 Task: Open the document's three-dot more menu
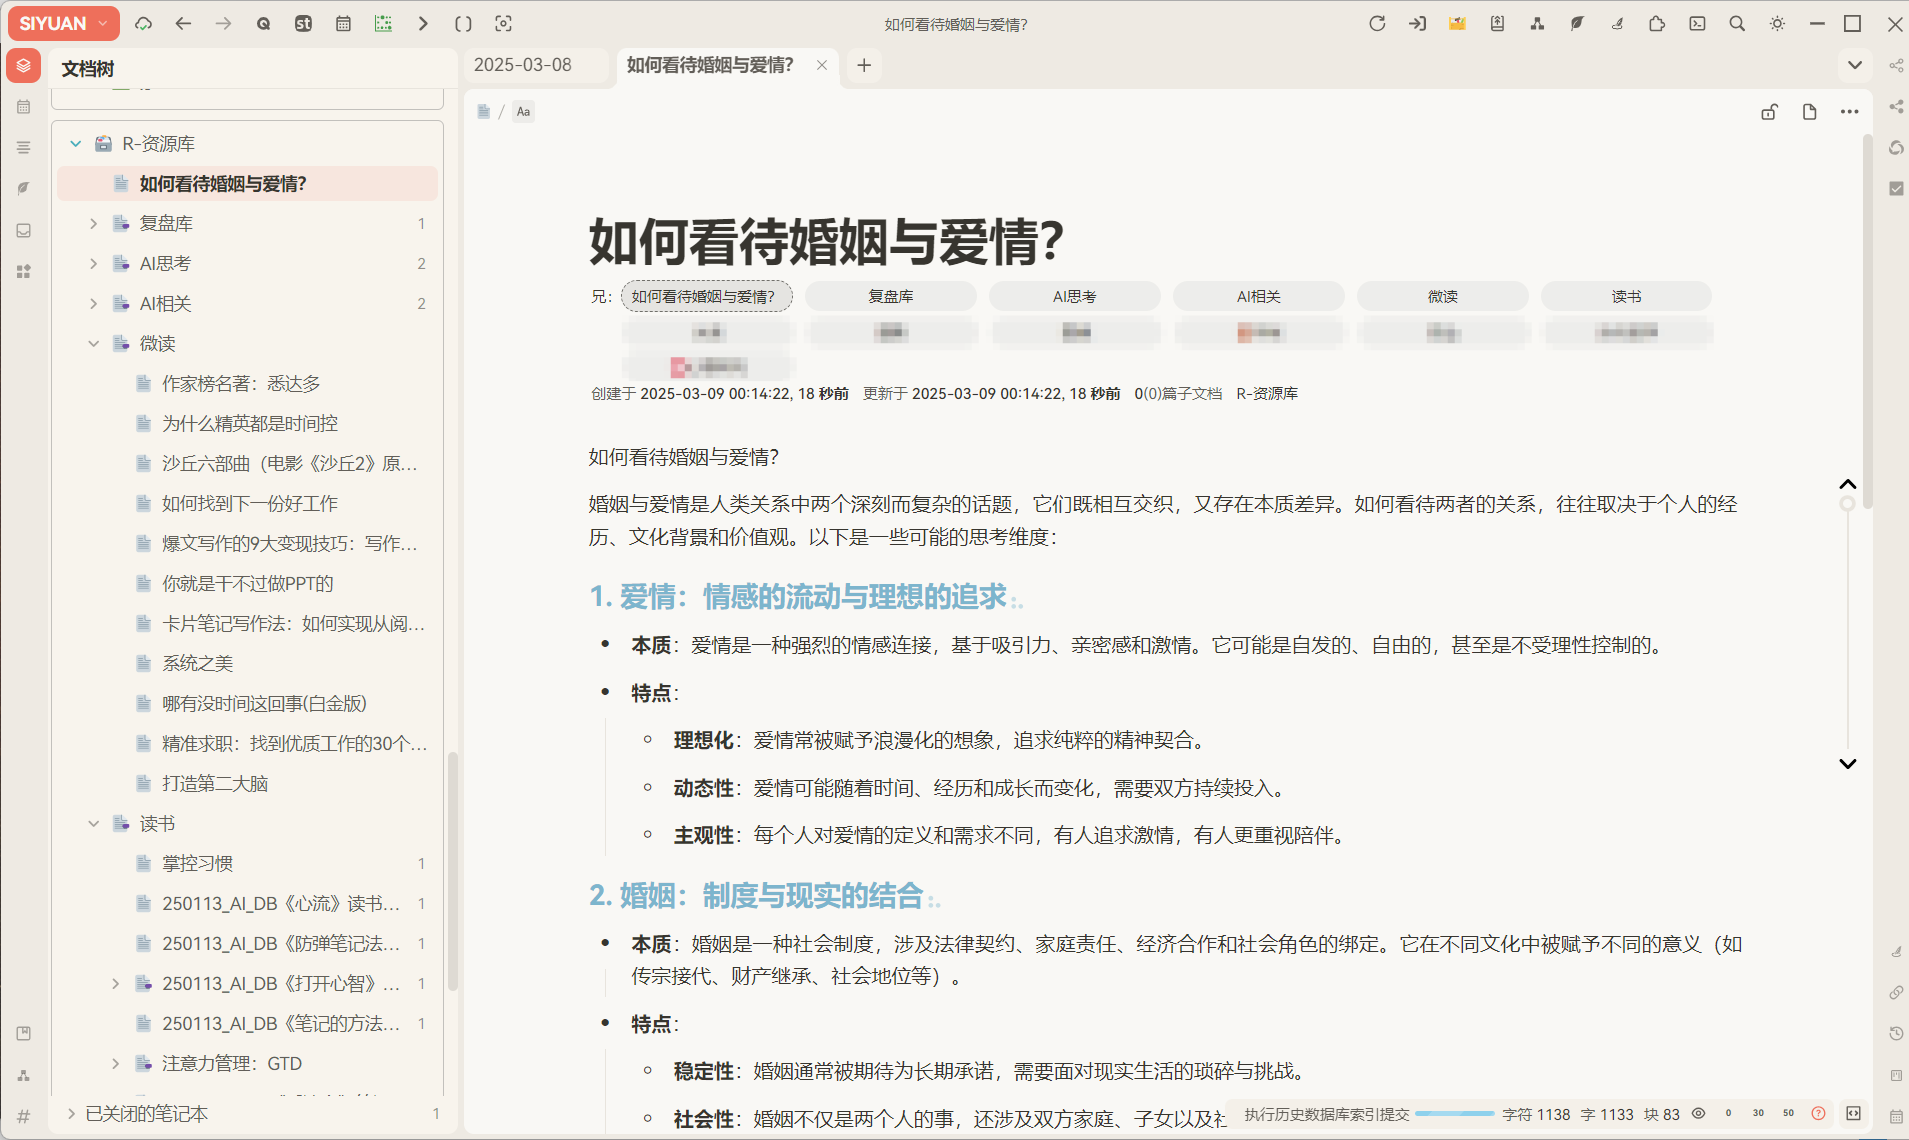click(x=1849, y=112)
